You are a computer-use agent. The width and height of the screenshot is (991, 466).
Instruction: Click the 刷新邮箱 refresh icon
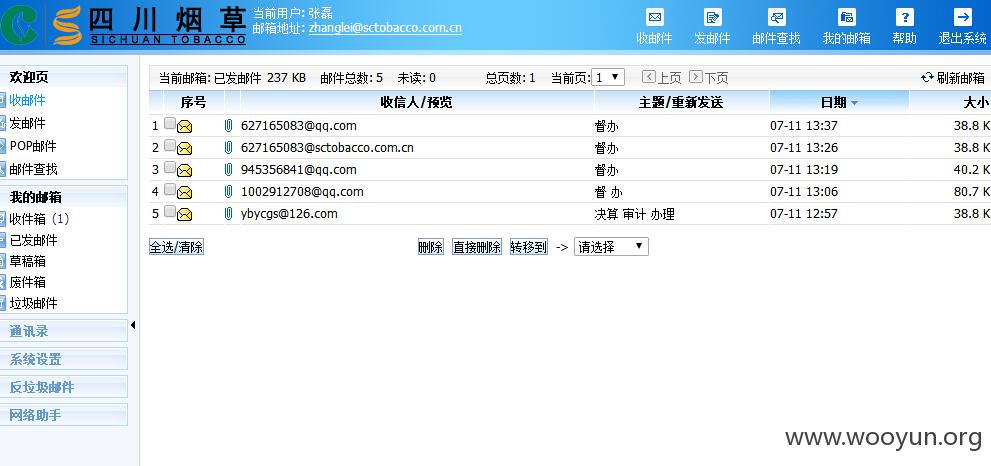click(x=927, y=77)
